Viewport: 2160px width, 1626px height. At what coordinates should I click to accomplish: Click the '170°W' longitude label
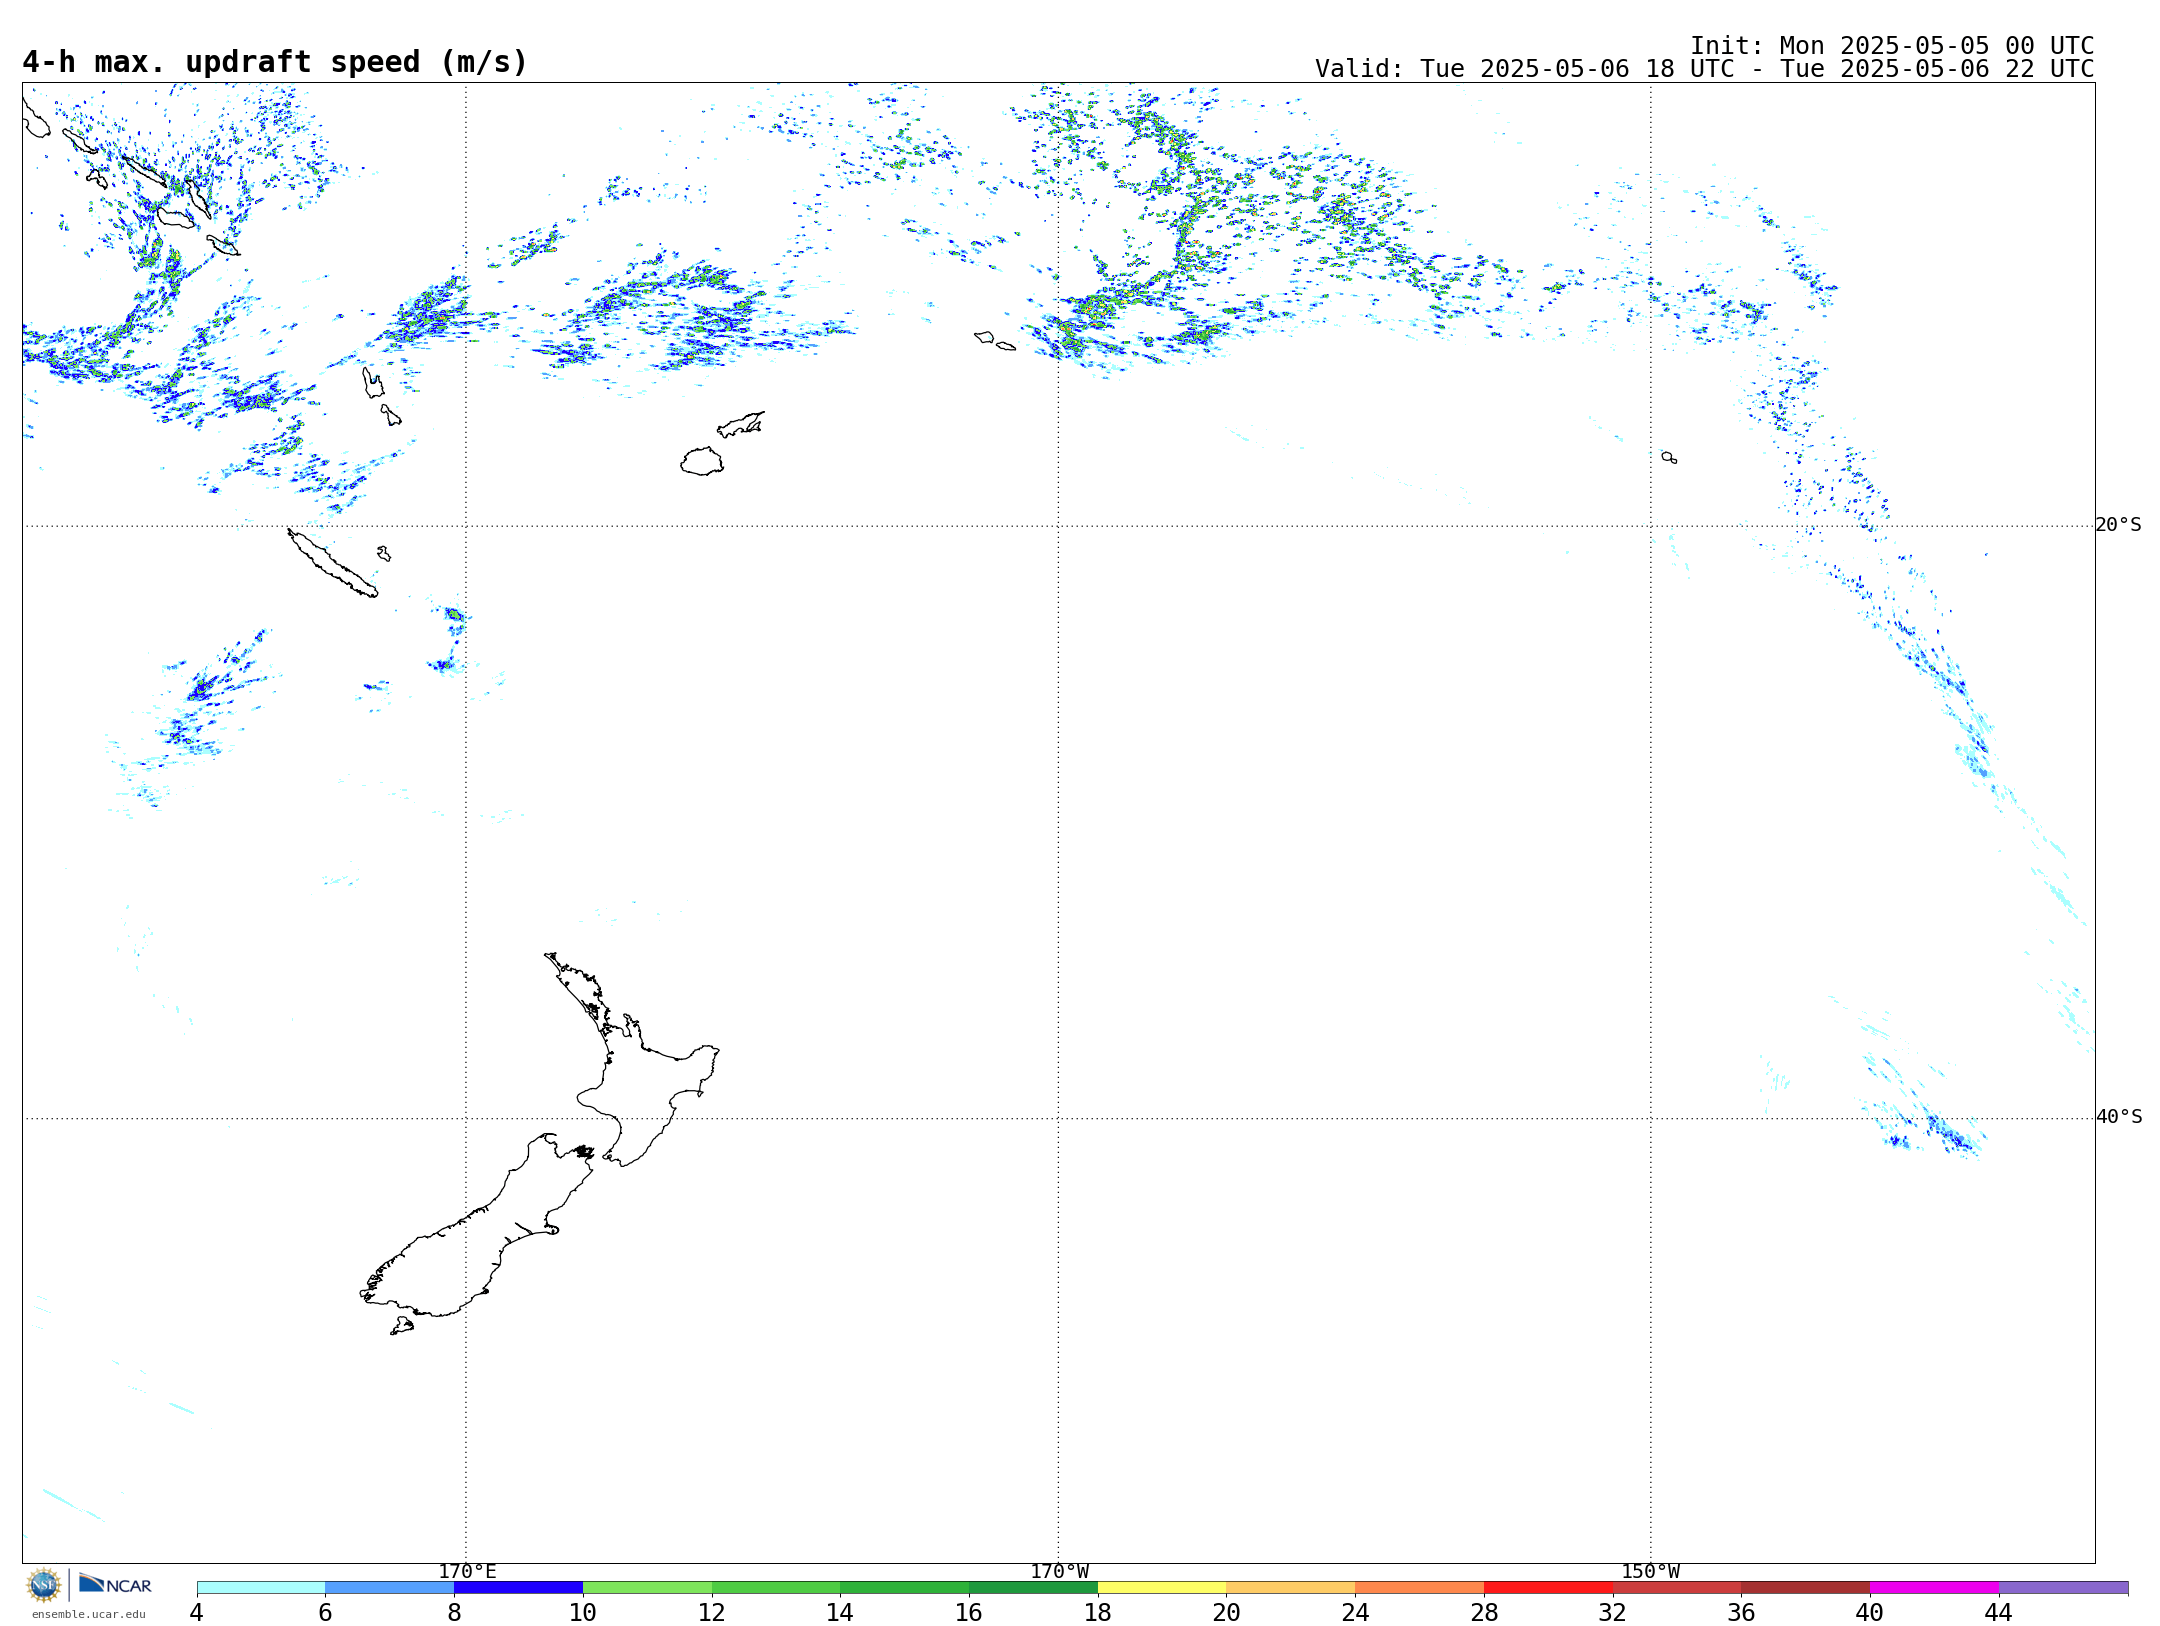[1059, 1571]
